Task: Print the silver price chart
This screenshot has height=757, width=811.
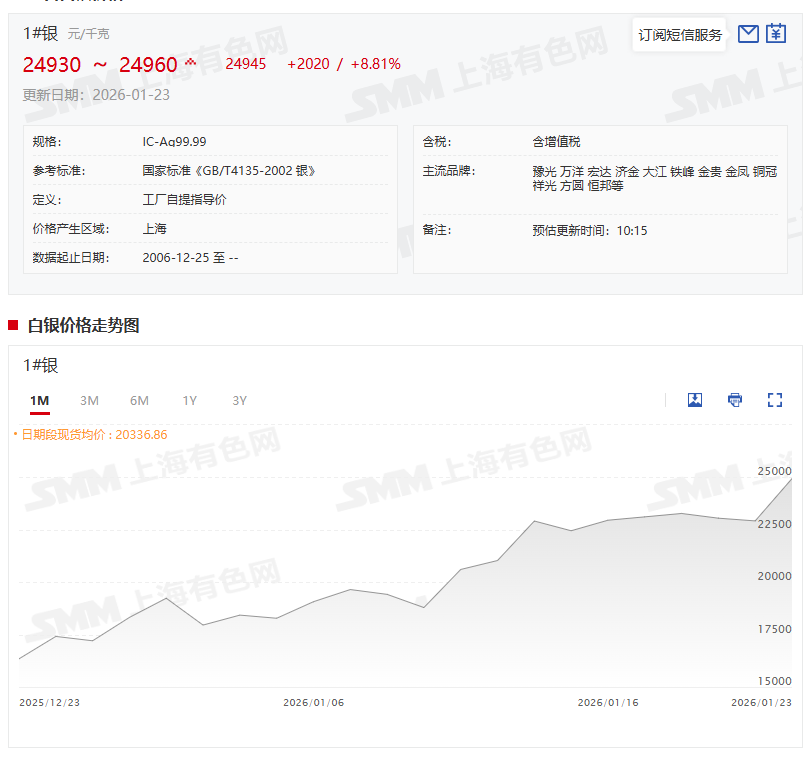Action: pyautogui.click(x=735, y=400)
